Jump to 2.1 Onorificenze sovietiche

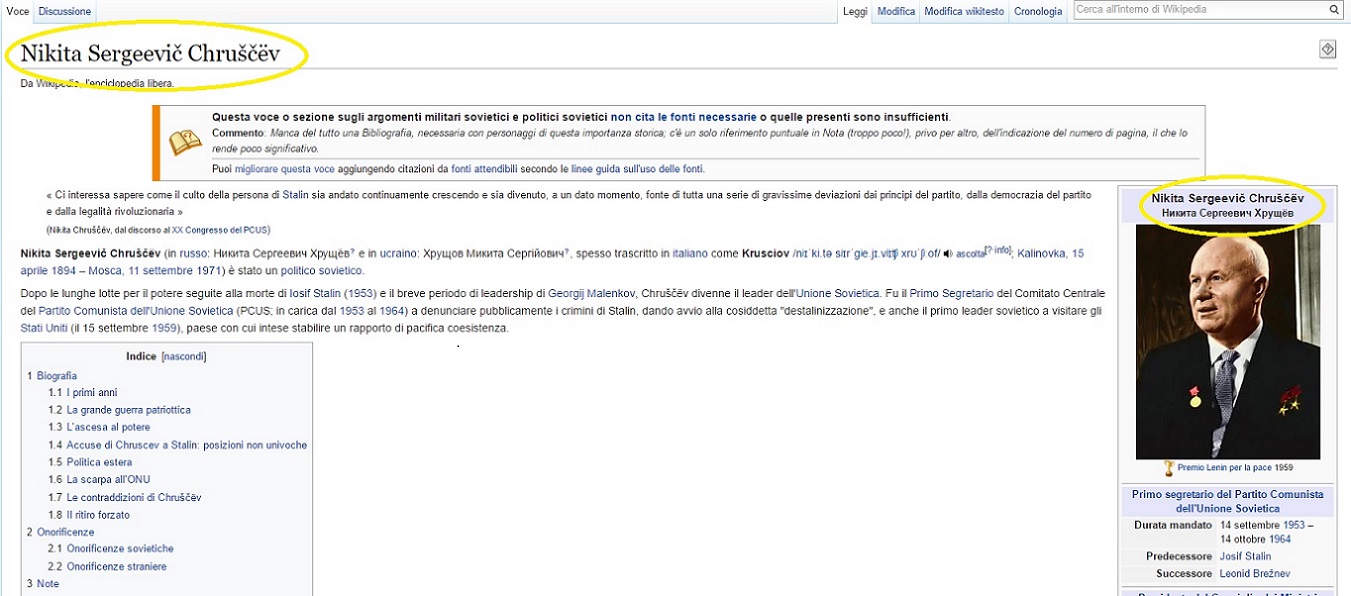pos(120,549)
